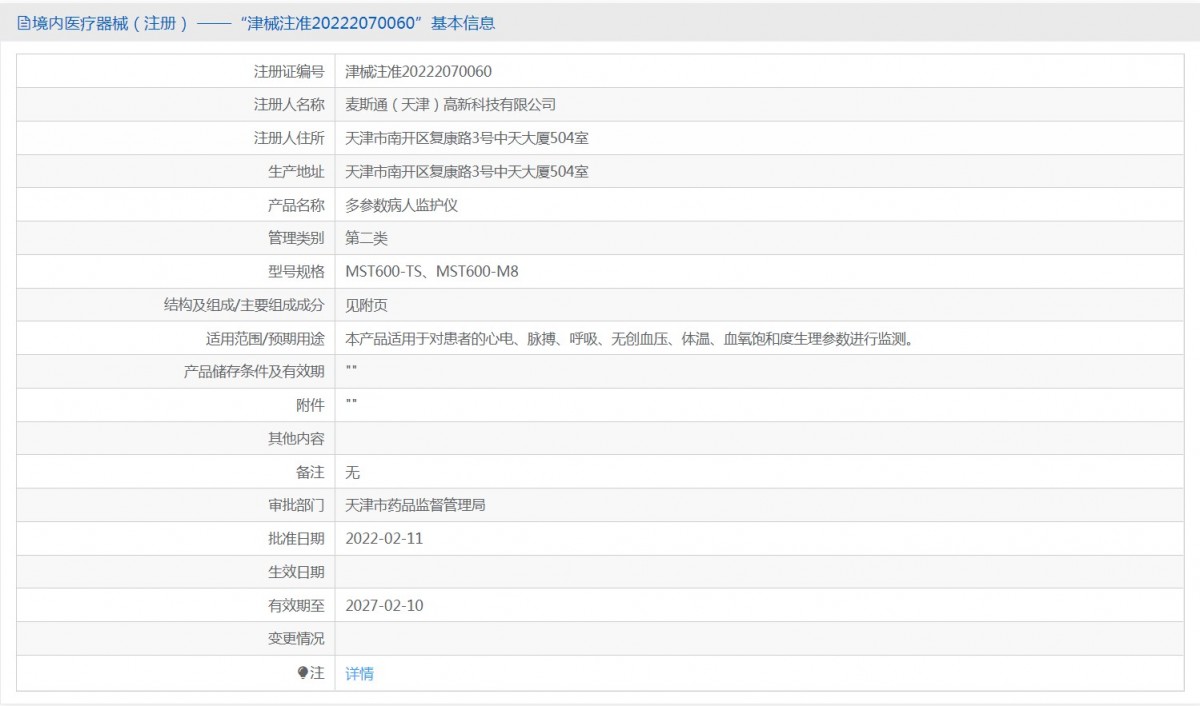Click the registrant name 麦斯通（天津）高新科技有限公司
1200x706 pixels.
coord(450,104)
